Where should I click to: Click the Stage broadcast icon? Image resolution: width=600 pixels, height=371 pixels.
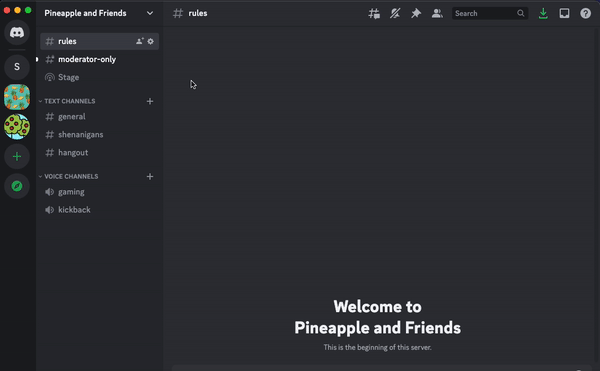pos(50,77)
